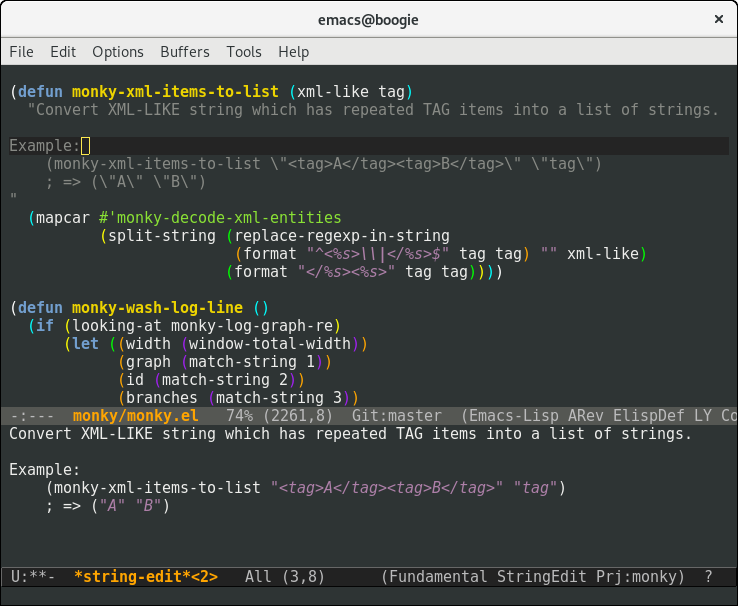Image resolution: width=738 pixels, height=606 pixels.
Task: Click the monky/monky.el buffer name in mode line
Action: (x=136, y=416)
